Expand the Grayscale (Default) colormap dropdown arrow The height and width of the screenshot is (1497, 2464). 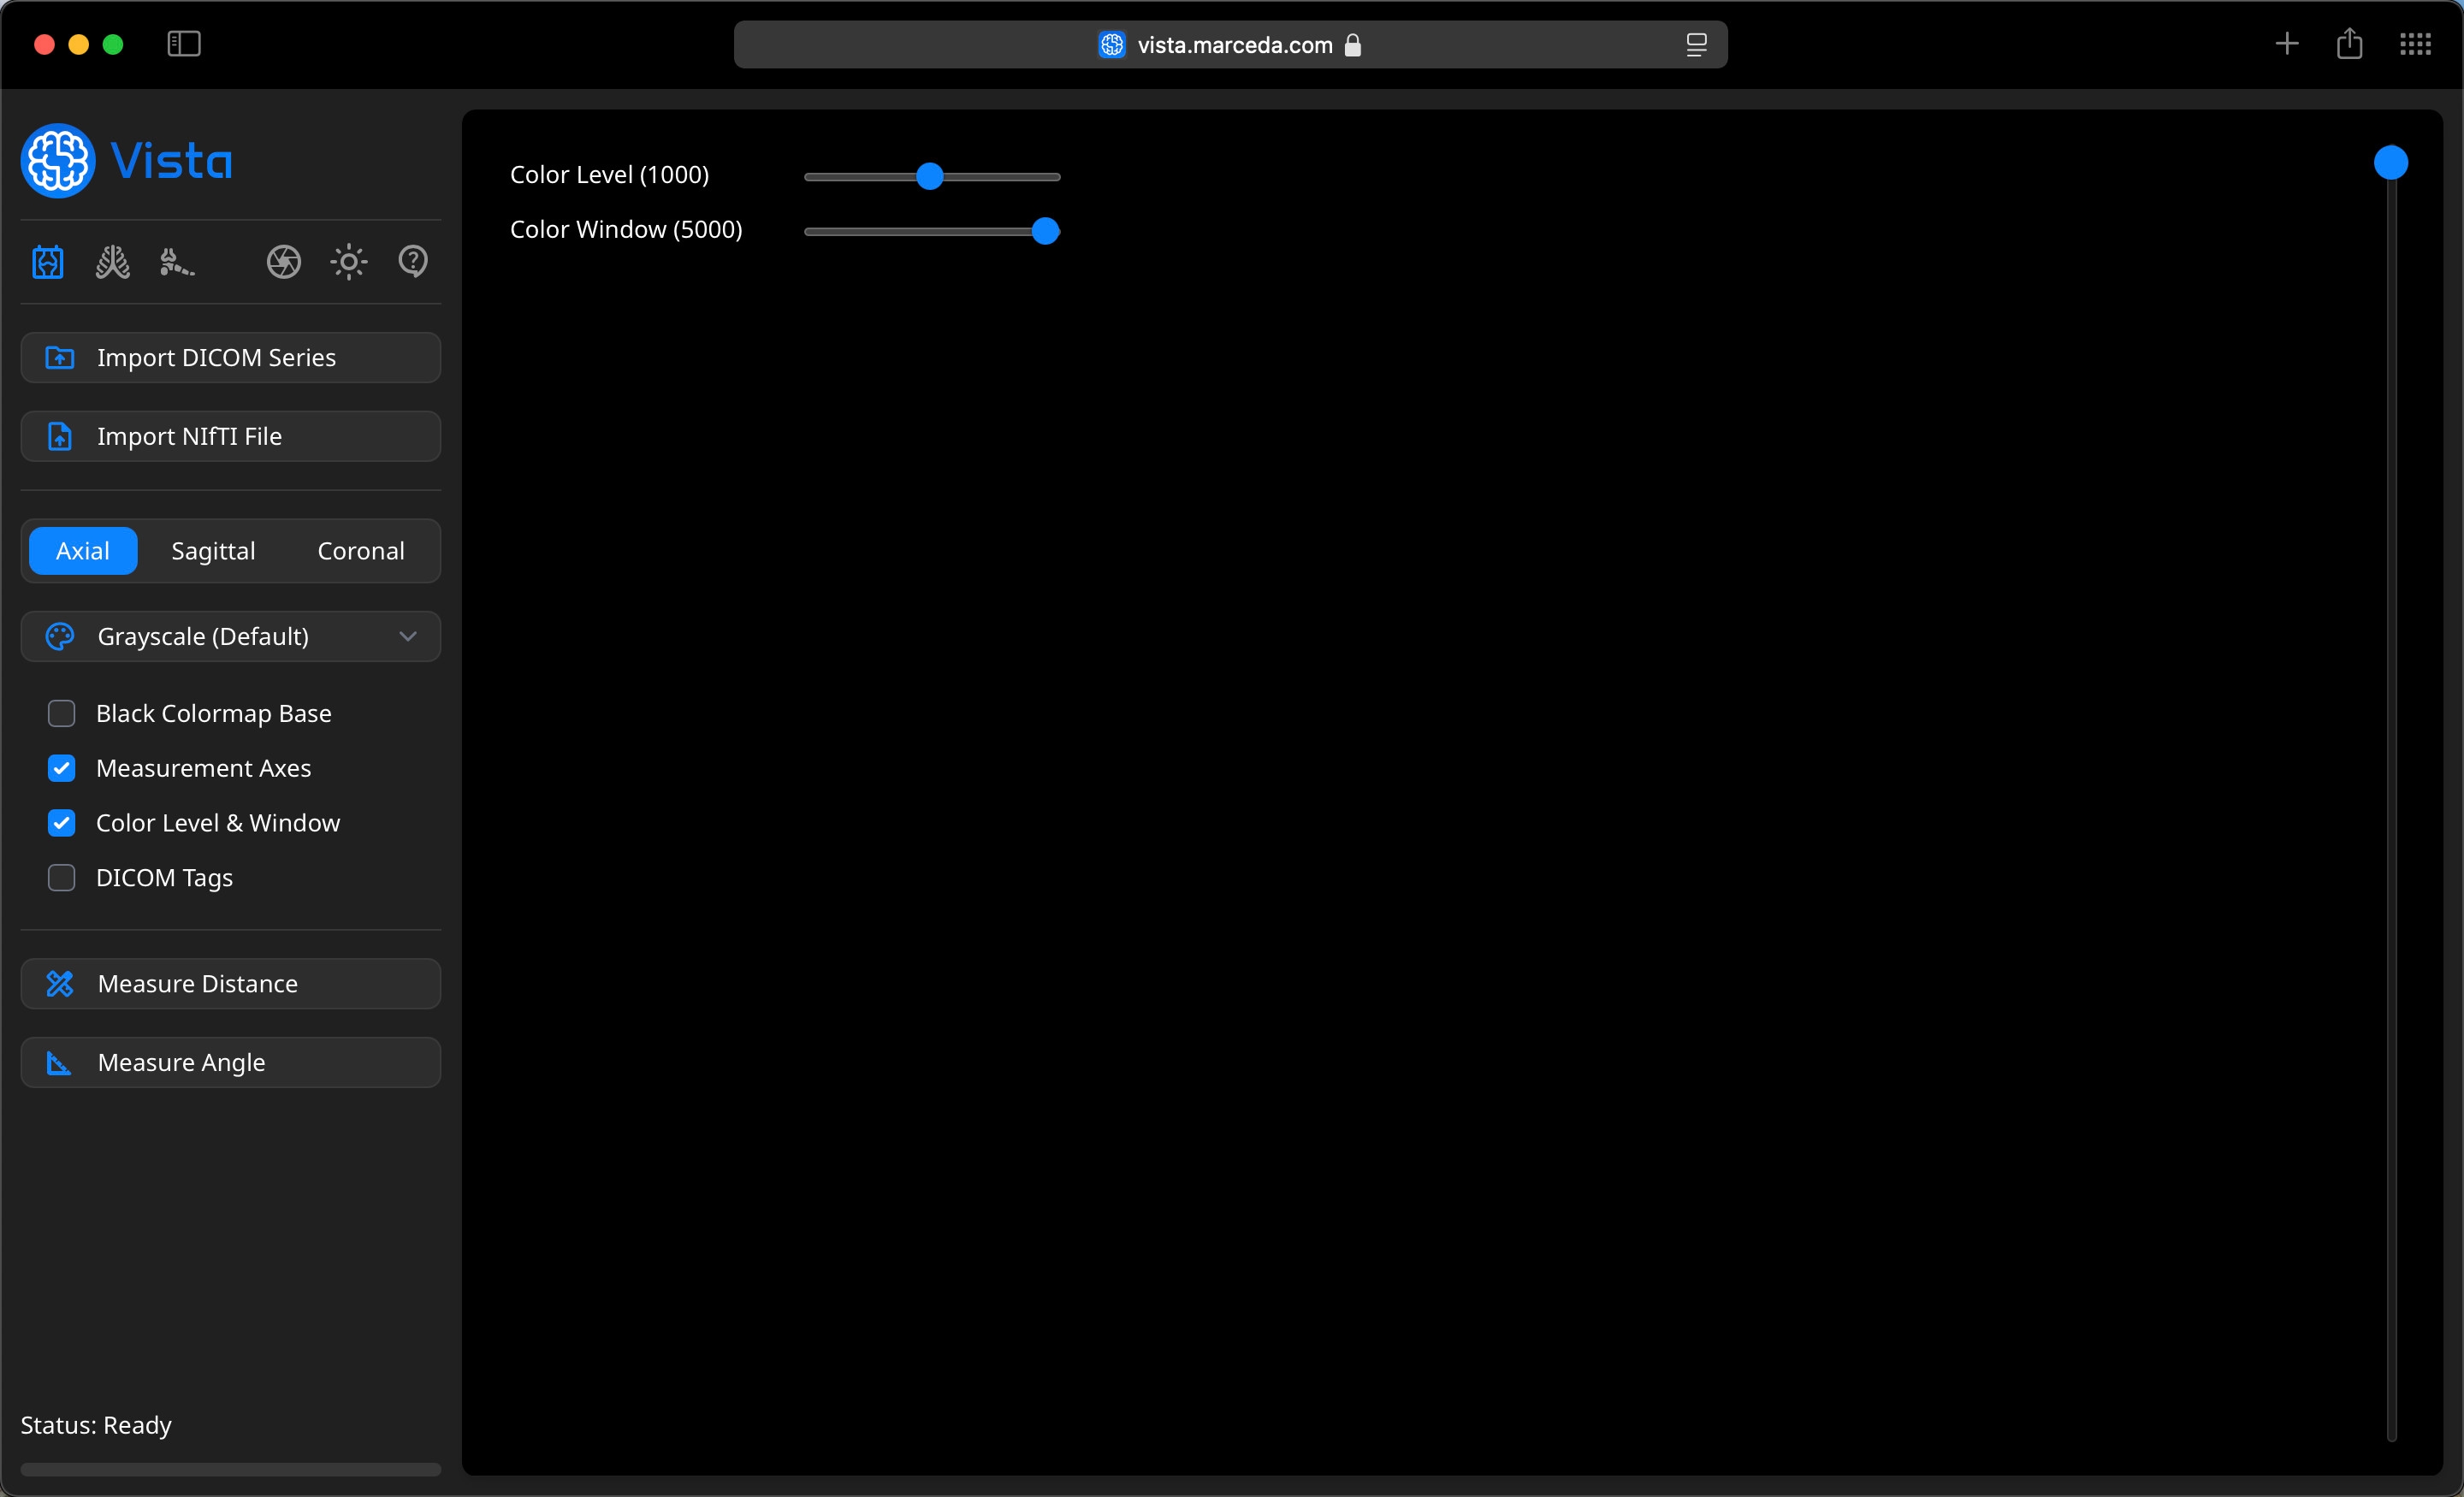click(x=408, y=636)
